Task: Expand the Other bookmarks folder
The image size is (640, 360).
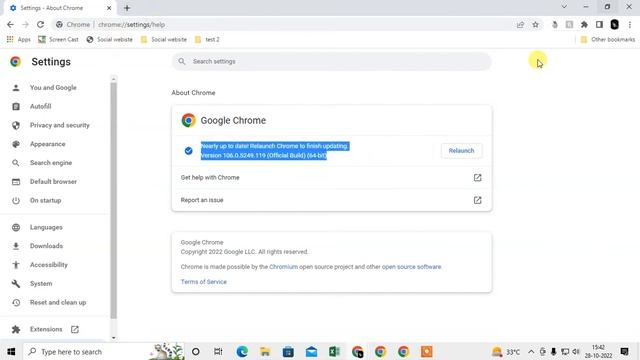Action: 608,40
